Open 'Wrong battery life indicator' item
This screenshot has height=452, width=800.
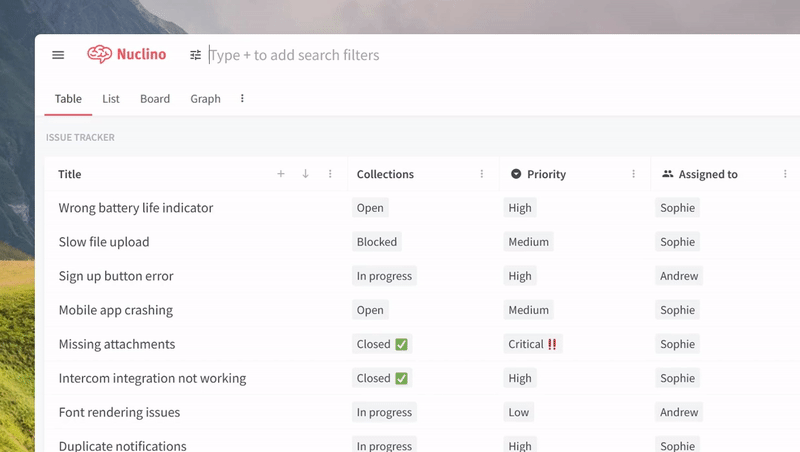click(136, 208)
